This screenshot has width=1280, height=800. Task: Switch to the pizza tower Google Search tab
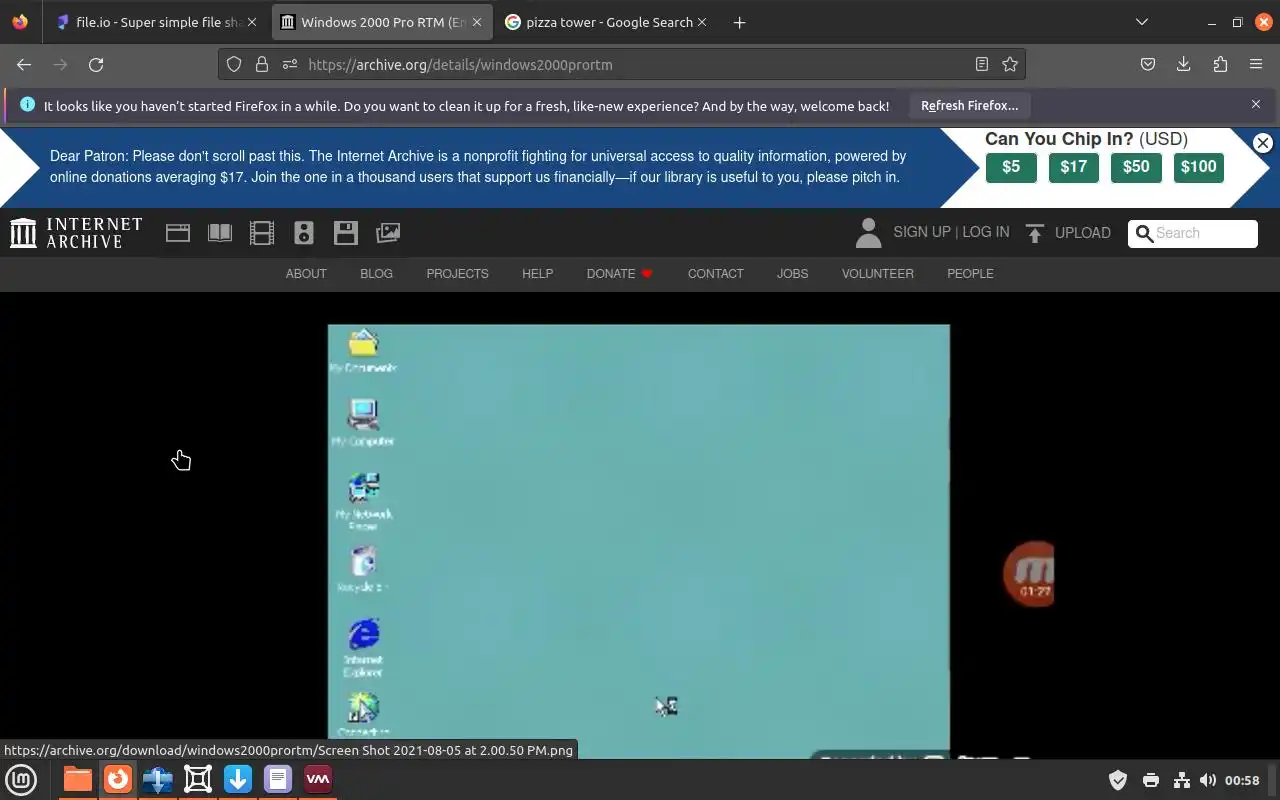[607, 22]
